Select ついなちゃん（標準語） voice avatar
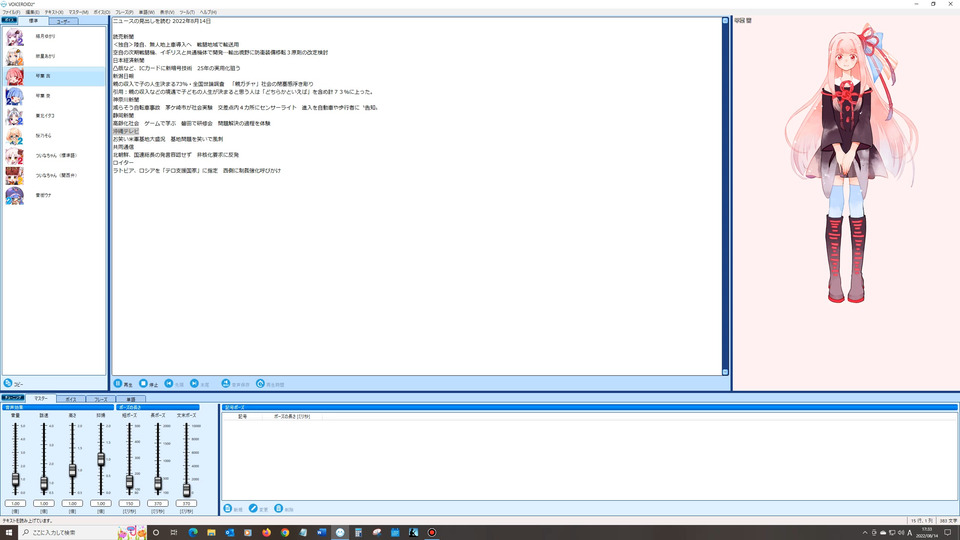This screenshot has height=540, width=960. coord(15,156)
